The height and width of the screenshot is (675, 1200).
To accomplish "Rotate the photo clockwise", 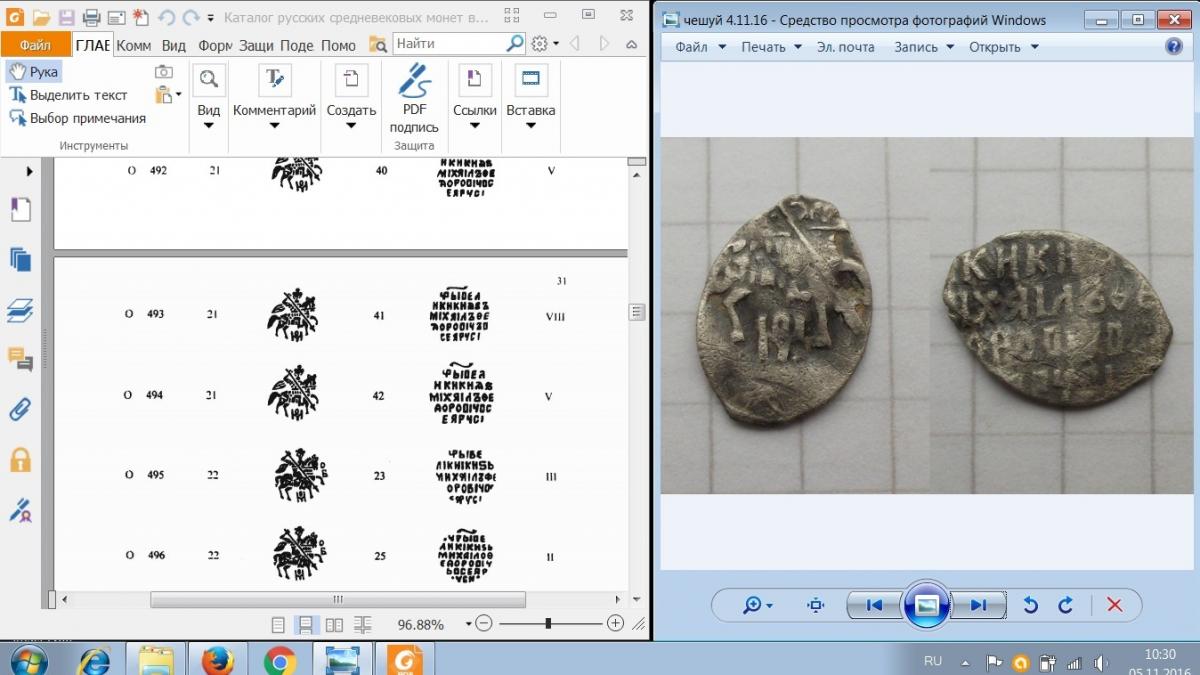I will click(x=1066, y=605).
